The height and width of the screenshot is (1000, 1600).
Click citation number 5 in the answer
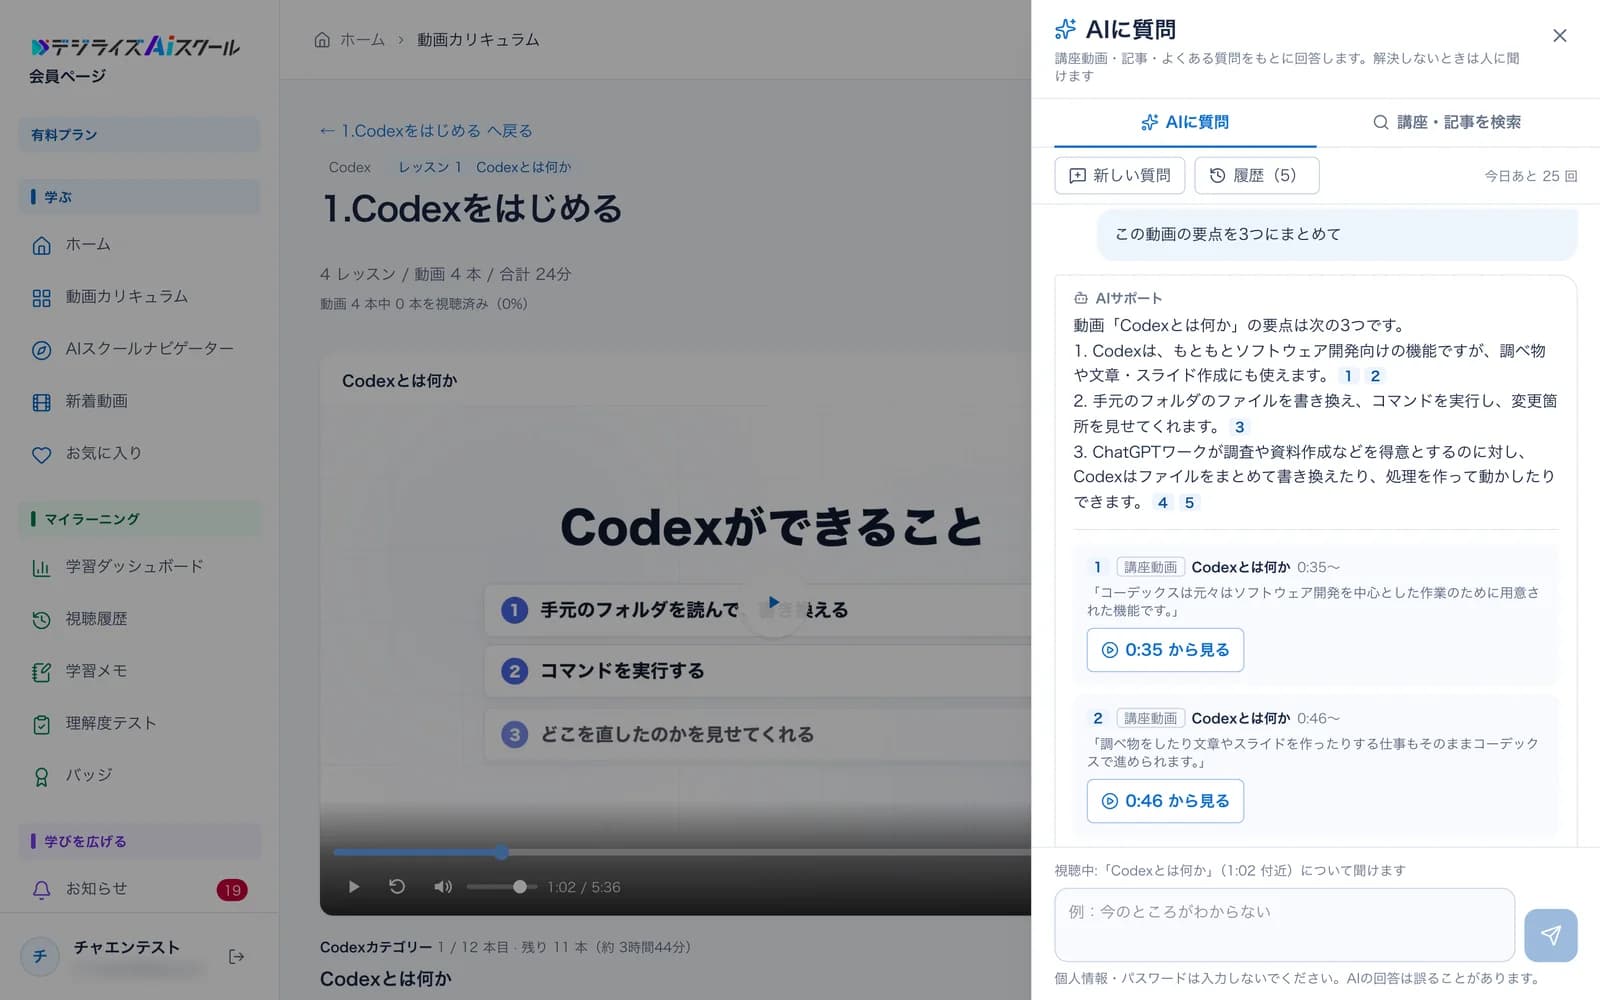(1189, 503)
